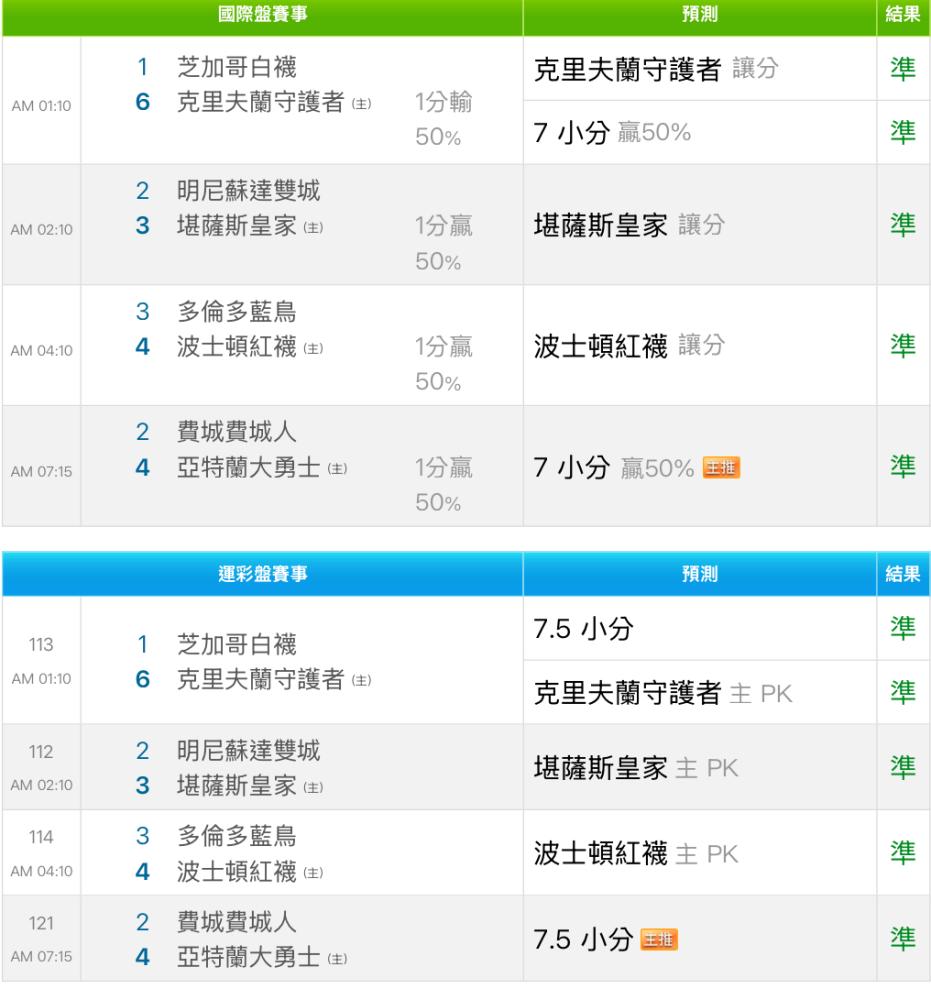Open 多倫多藍鳥 team in game 114
The height and width of the screenshot is (1000, 931).
pos(237,836)
